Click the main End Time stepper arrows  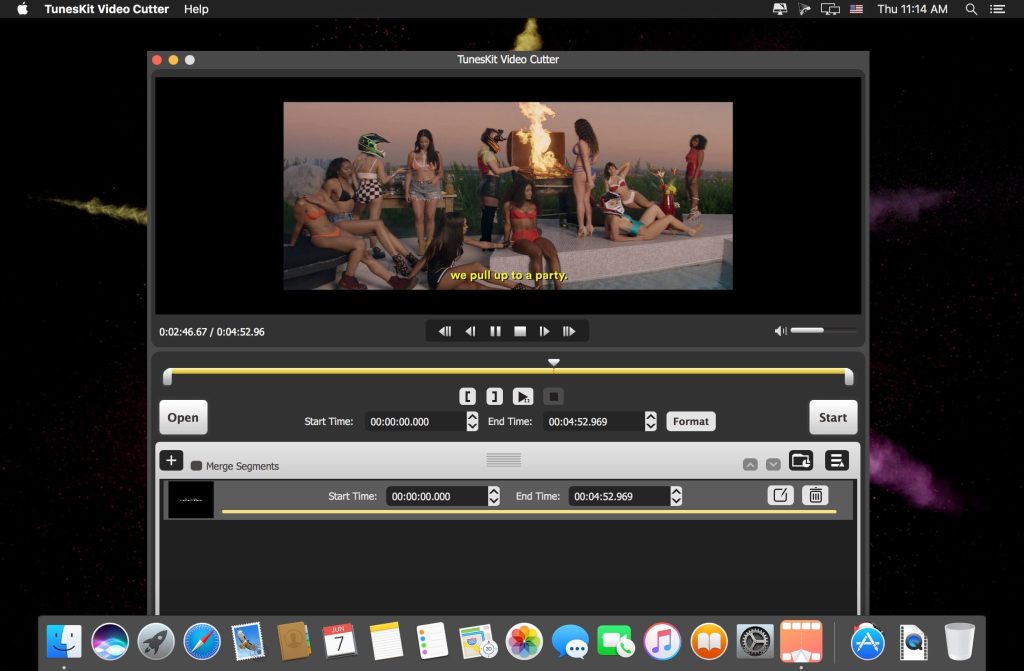click(651, 422)
